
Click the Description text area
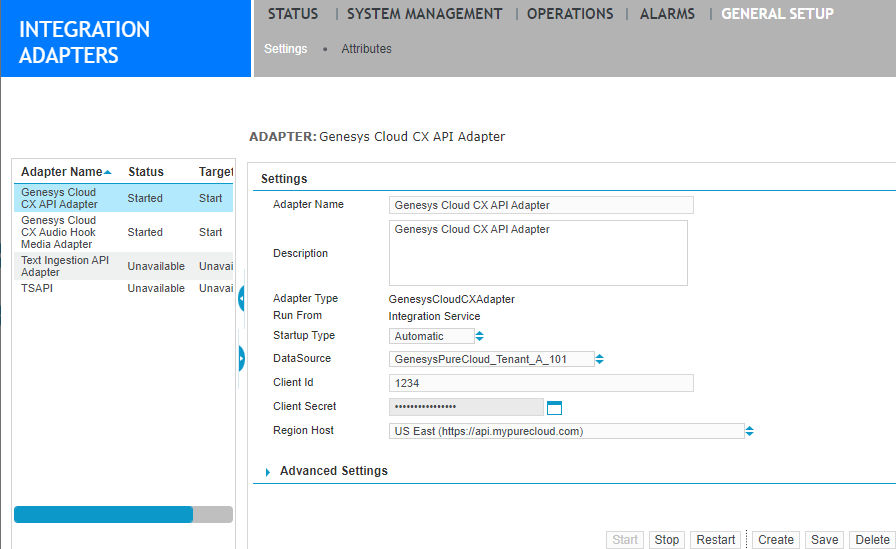[538, 253]
